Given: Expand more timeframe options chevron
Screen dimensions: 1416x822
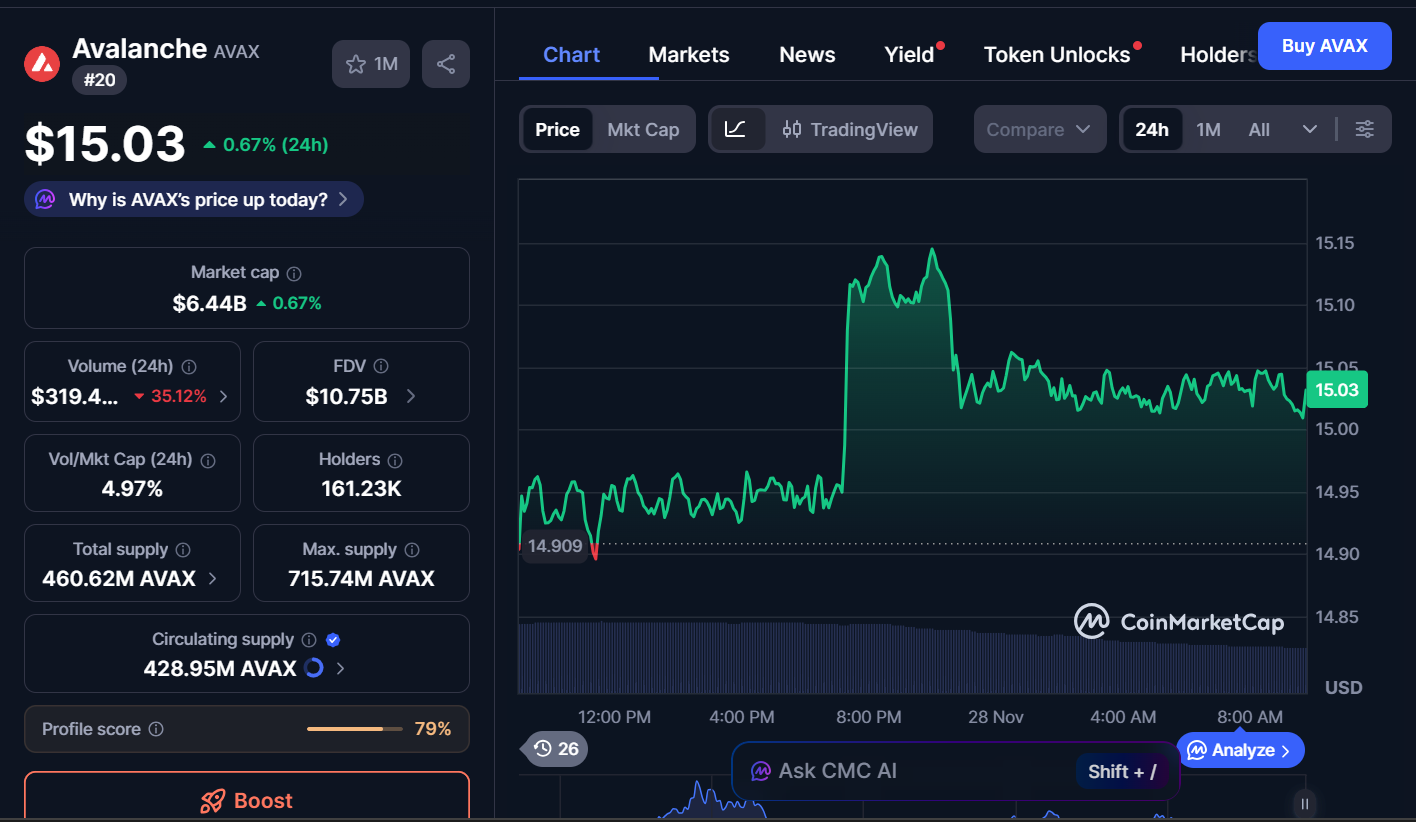Looking at the screenshot, I should pos(1309,129).
